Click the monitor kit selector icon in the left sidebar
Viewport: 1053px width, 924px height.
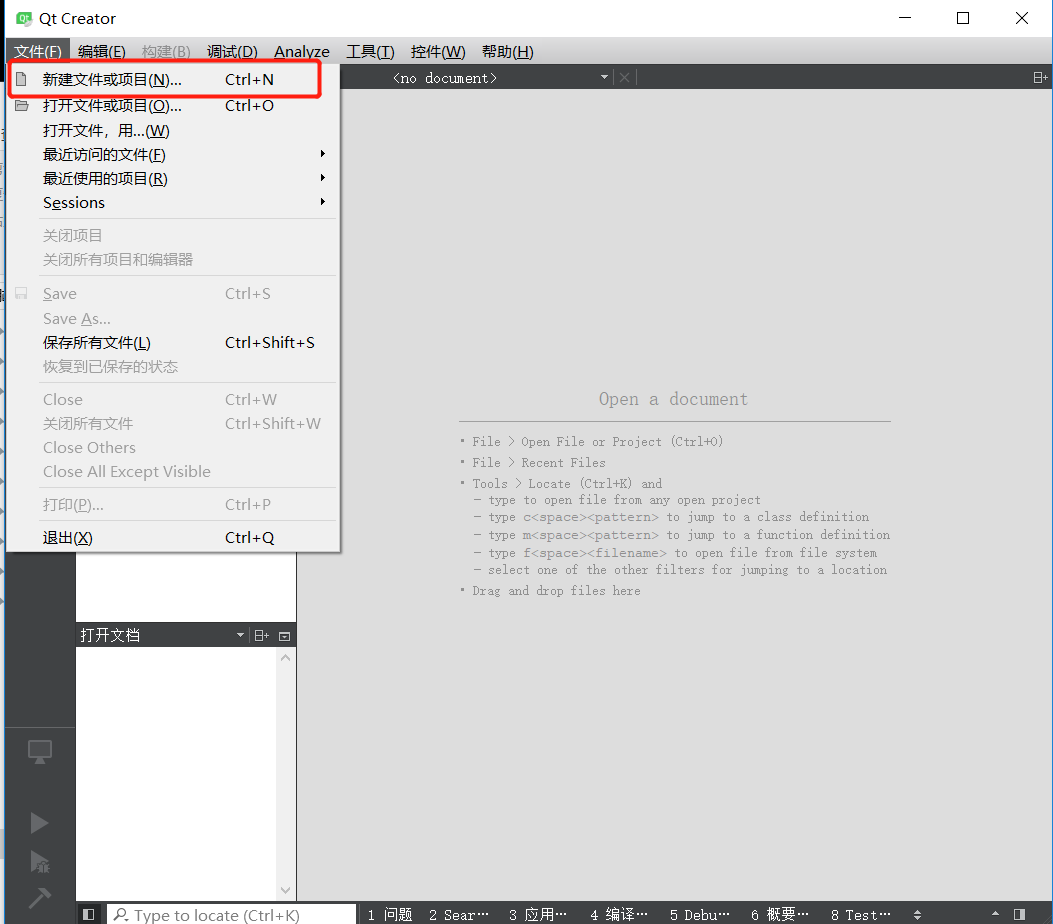coord(40,751)
